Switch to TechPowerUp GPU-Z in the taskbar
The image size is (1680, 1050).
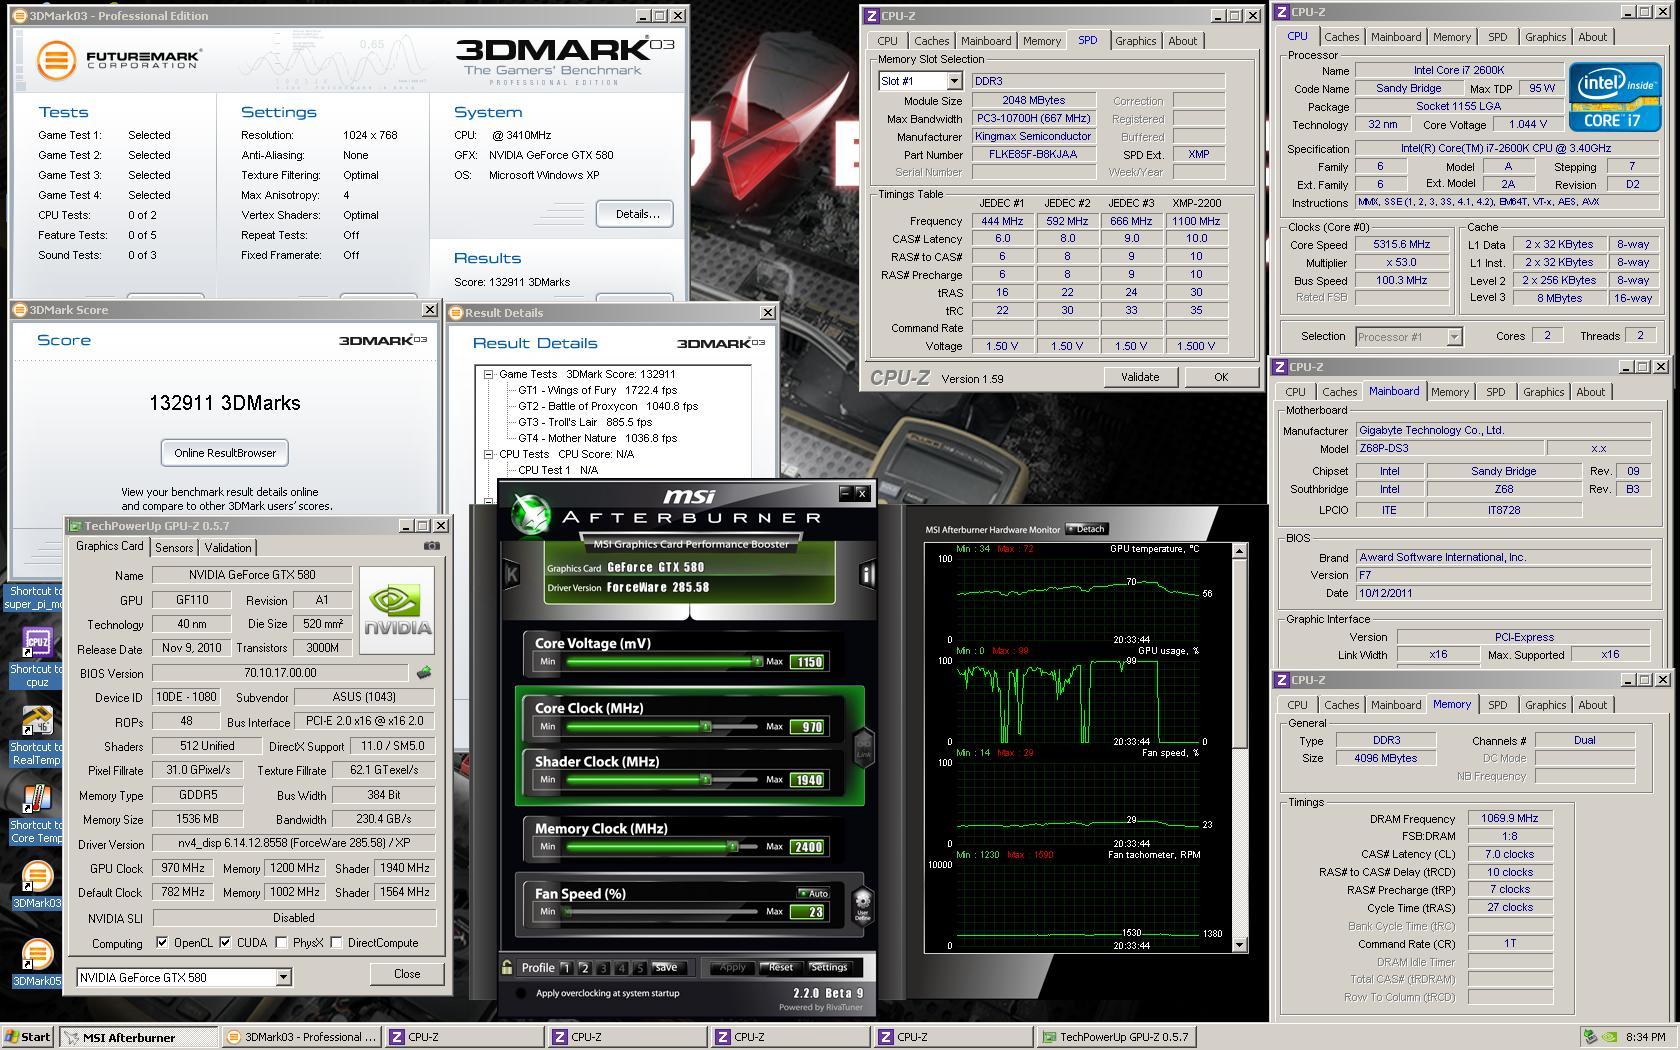[1116, 1037]
